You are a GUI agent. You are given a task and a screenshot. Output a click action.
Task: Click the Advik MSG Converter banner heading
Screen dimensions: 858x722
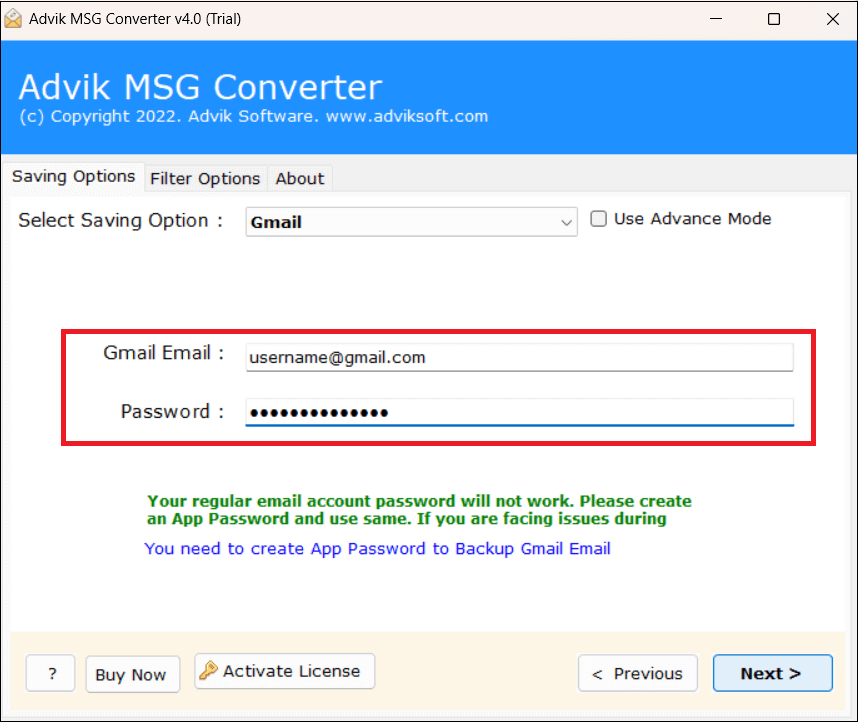(x=200, y=87)
